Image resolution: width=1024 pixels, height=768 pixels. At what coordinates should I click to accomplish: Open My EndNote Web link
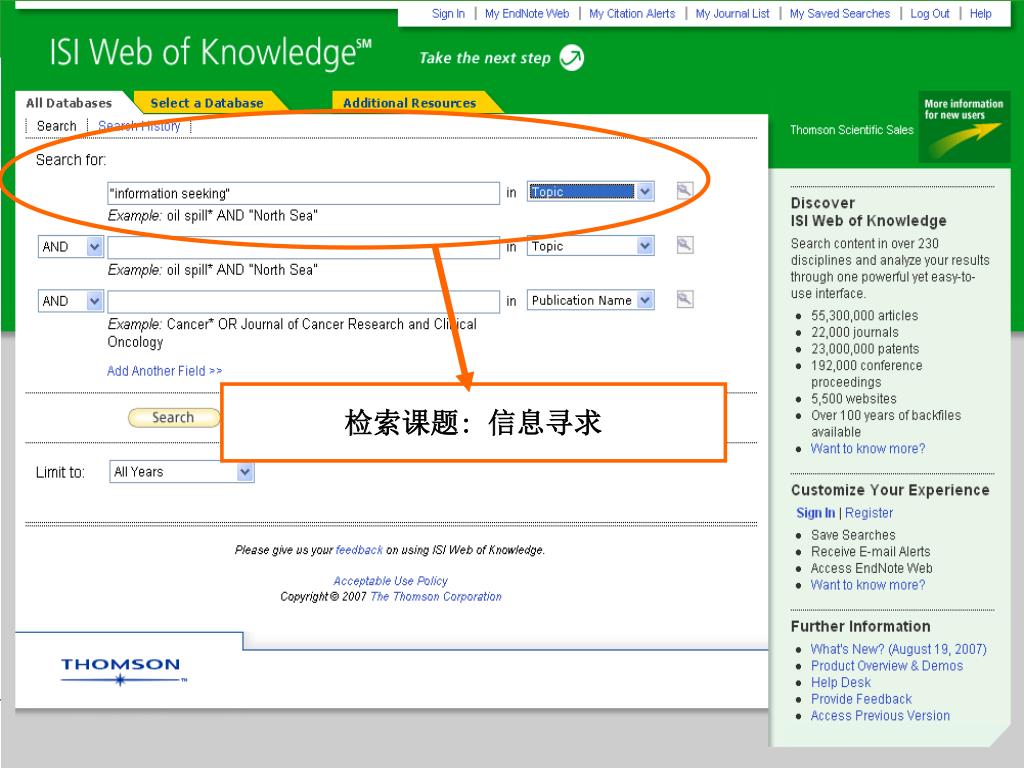click(x=527, y=14)
